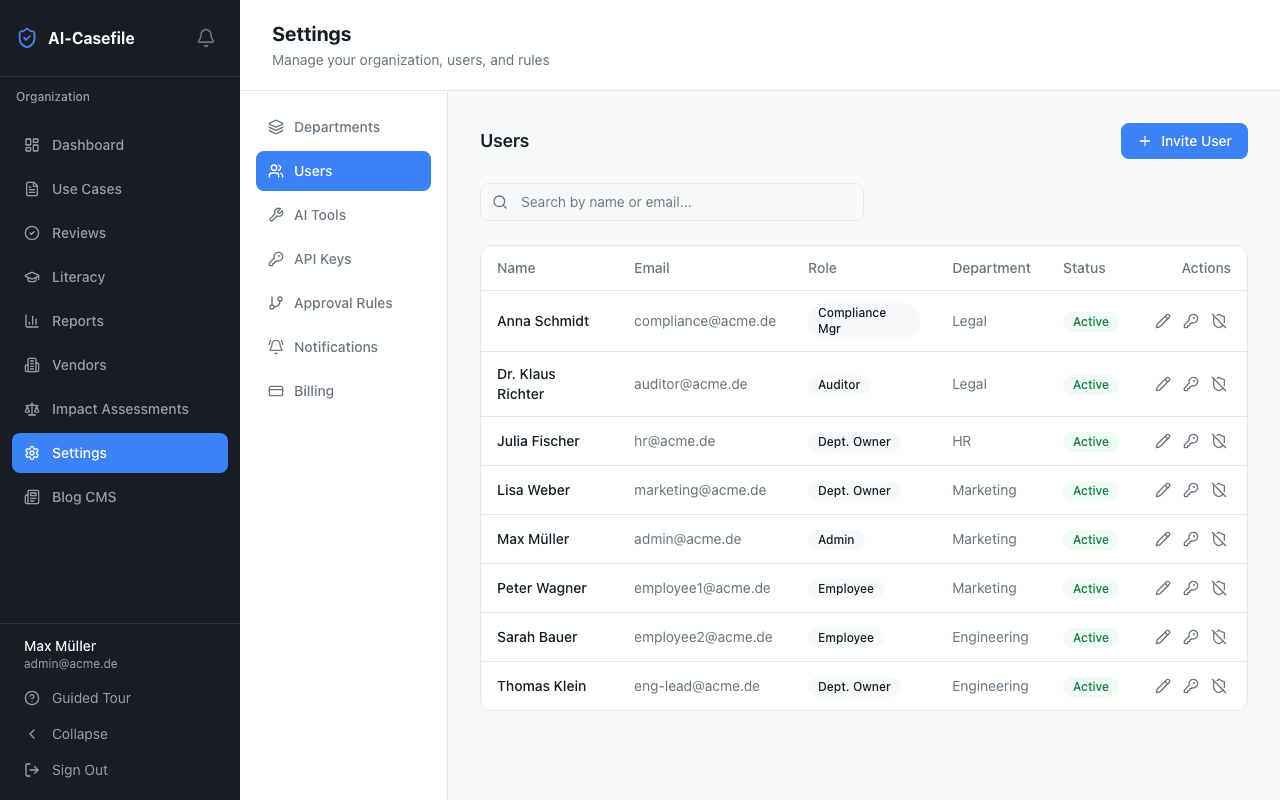Reset password key icon for Dr. Klaus Richter
1280x800 pixels.
[x=1191, y=384]
